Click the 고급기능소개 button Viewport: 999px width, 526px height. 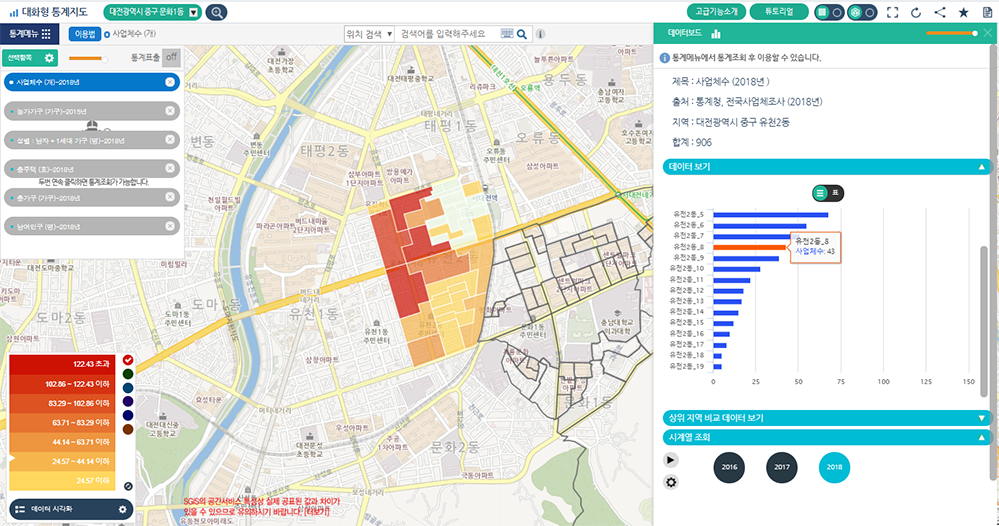[x=717, y=12]
